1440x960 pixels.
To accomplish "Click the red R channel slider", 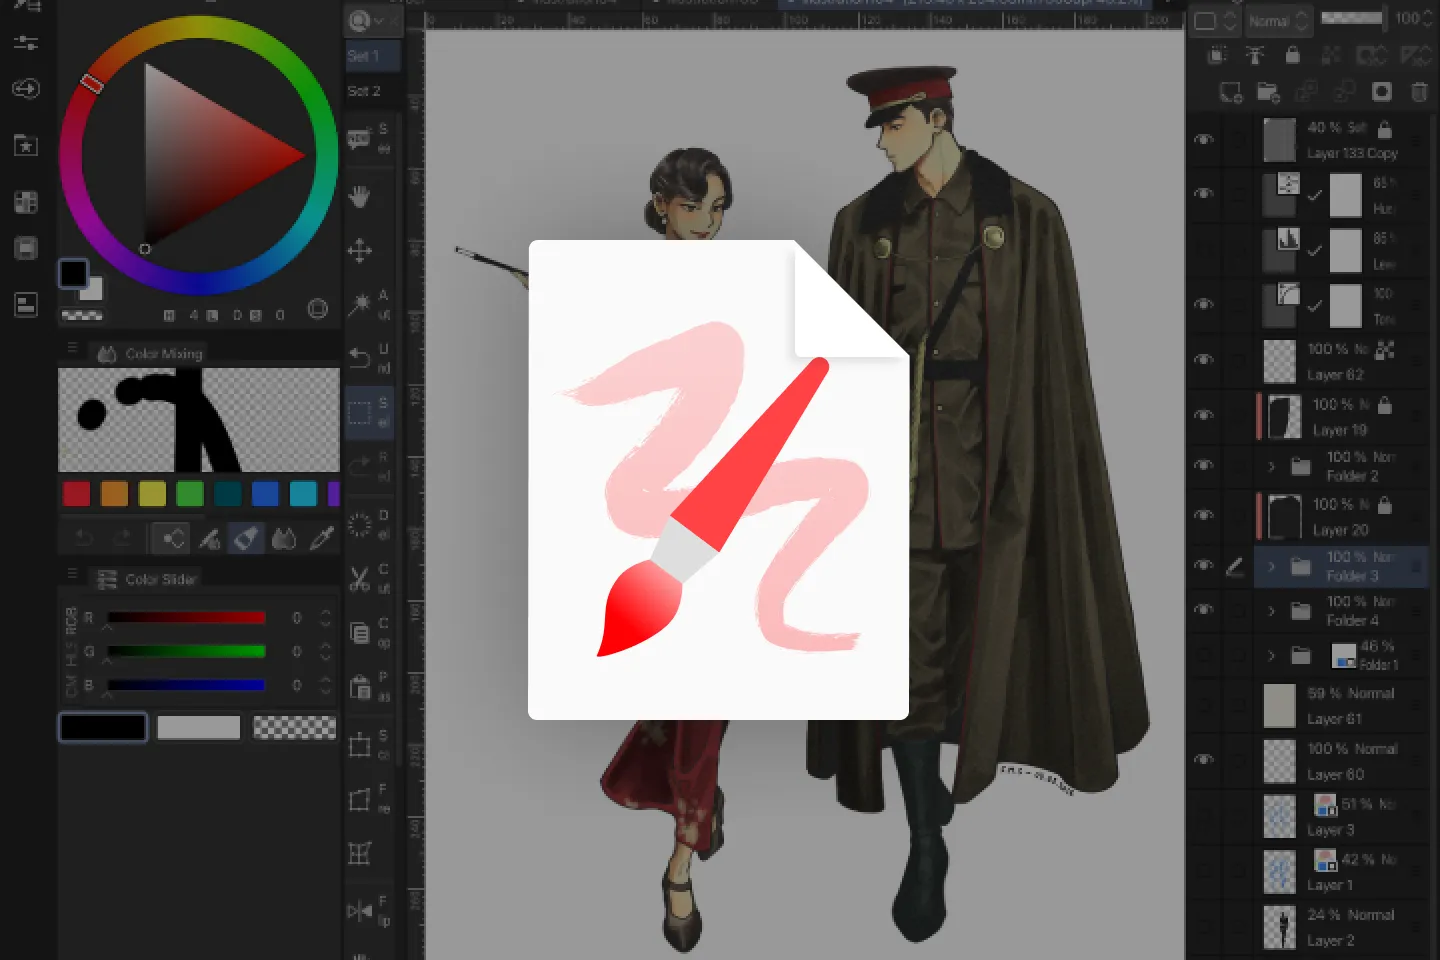I will tap(186, 618).
